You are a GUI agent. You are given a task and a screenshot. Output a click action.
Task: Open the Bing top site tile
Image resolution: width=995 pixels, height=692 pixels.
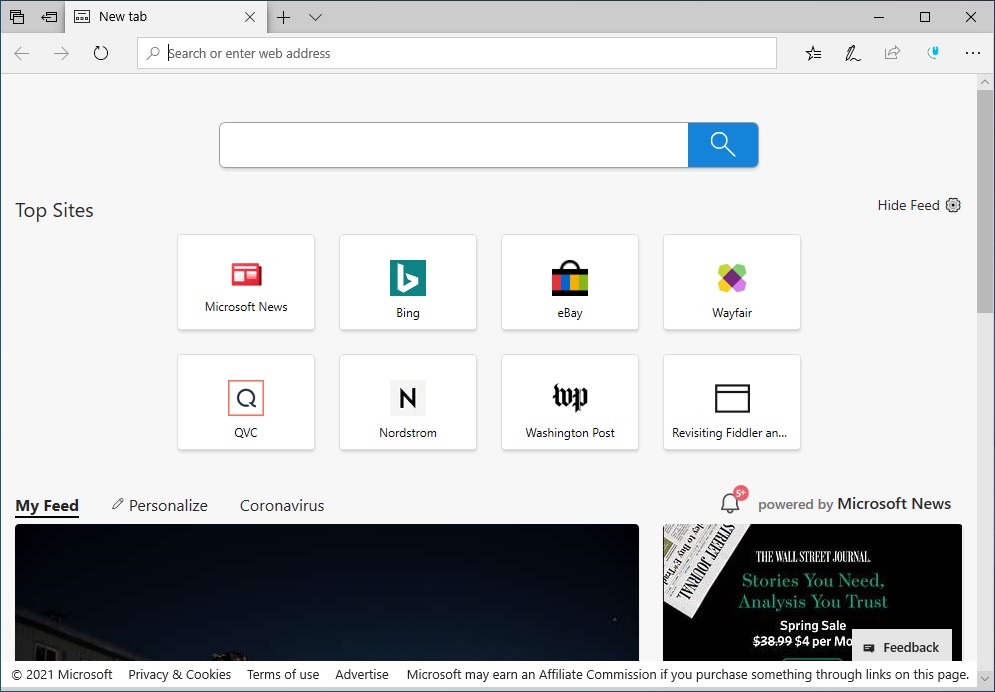[408, 282]
